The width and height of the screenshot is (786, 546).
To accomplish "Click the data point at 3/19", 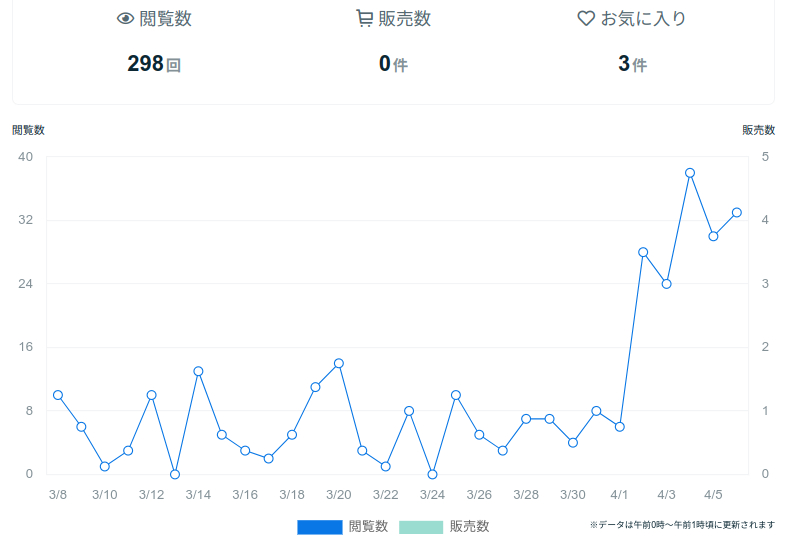I will (x=315, y=387).
